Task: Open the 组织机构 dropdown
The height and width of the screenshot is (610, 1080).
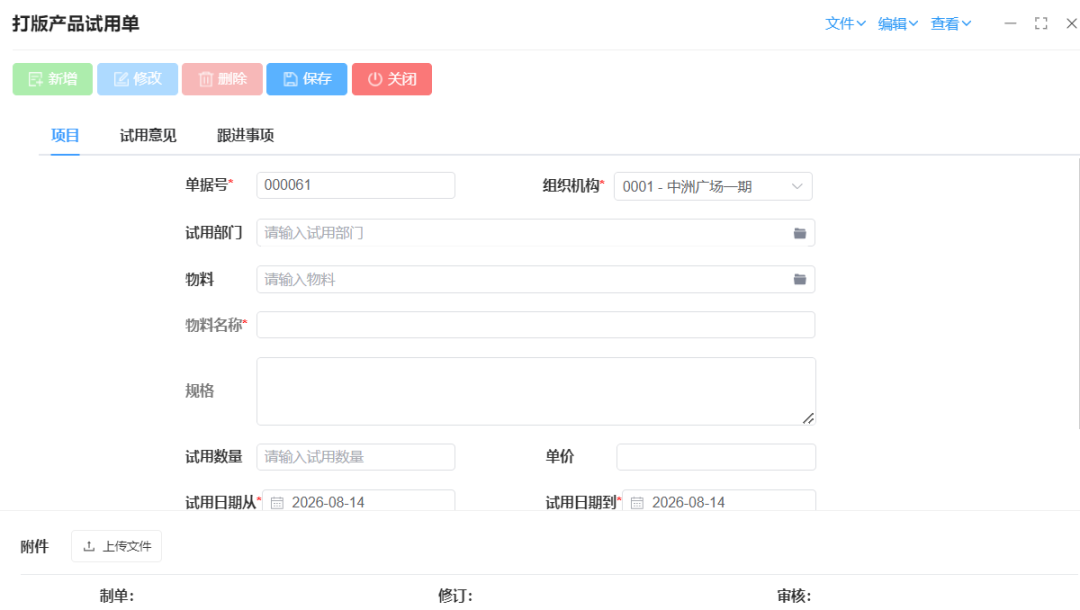Action: point(713,187)
